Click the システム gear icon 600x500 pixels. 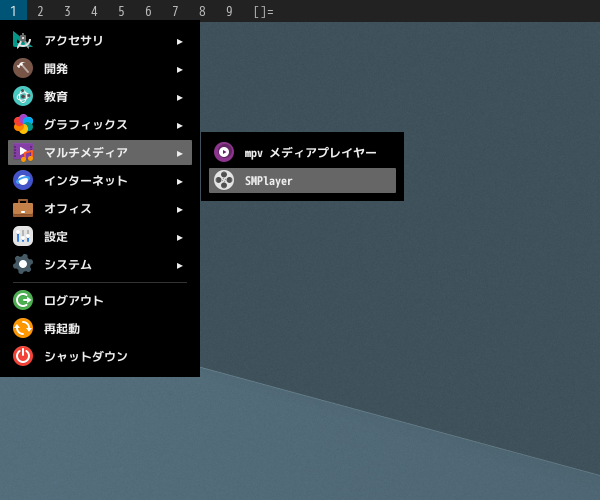point(23,264)
